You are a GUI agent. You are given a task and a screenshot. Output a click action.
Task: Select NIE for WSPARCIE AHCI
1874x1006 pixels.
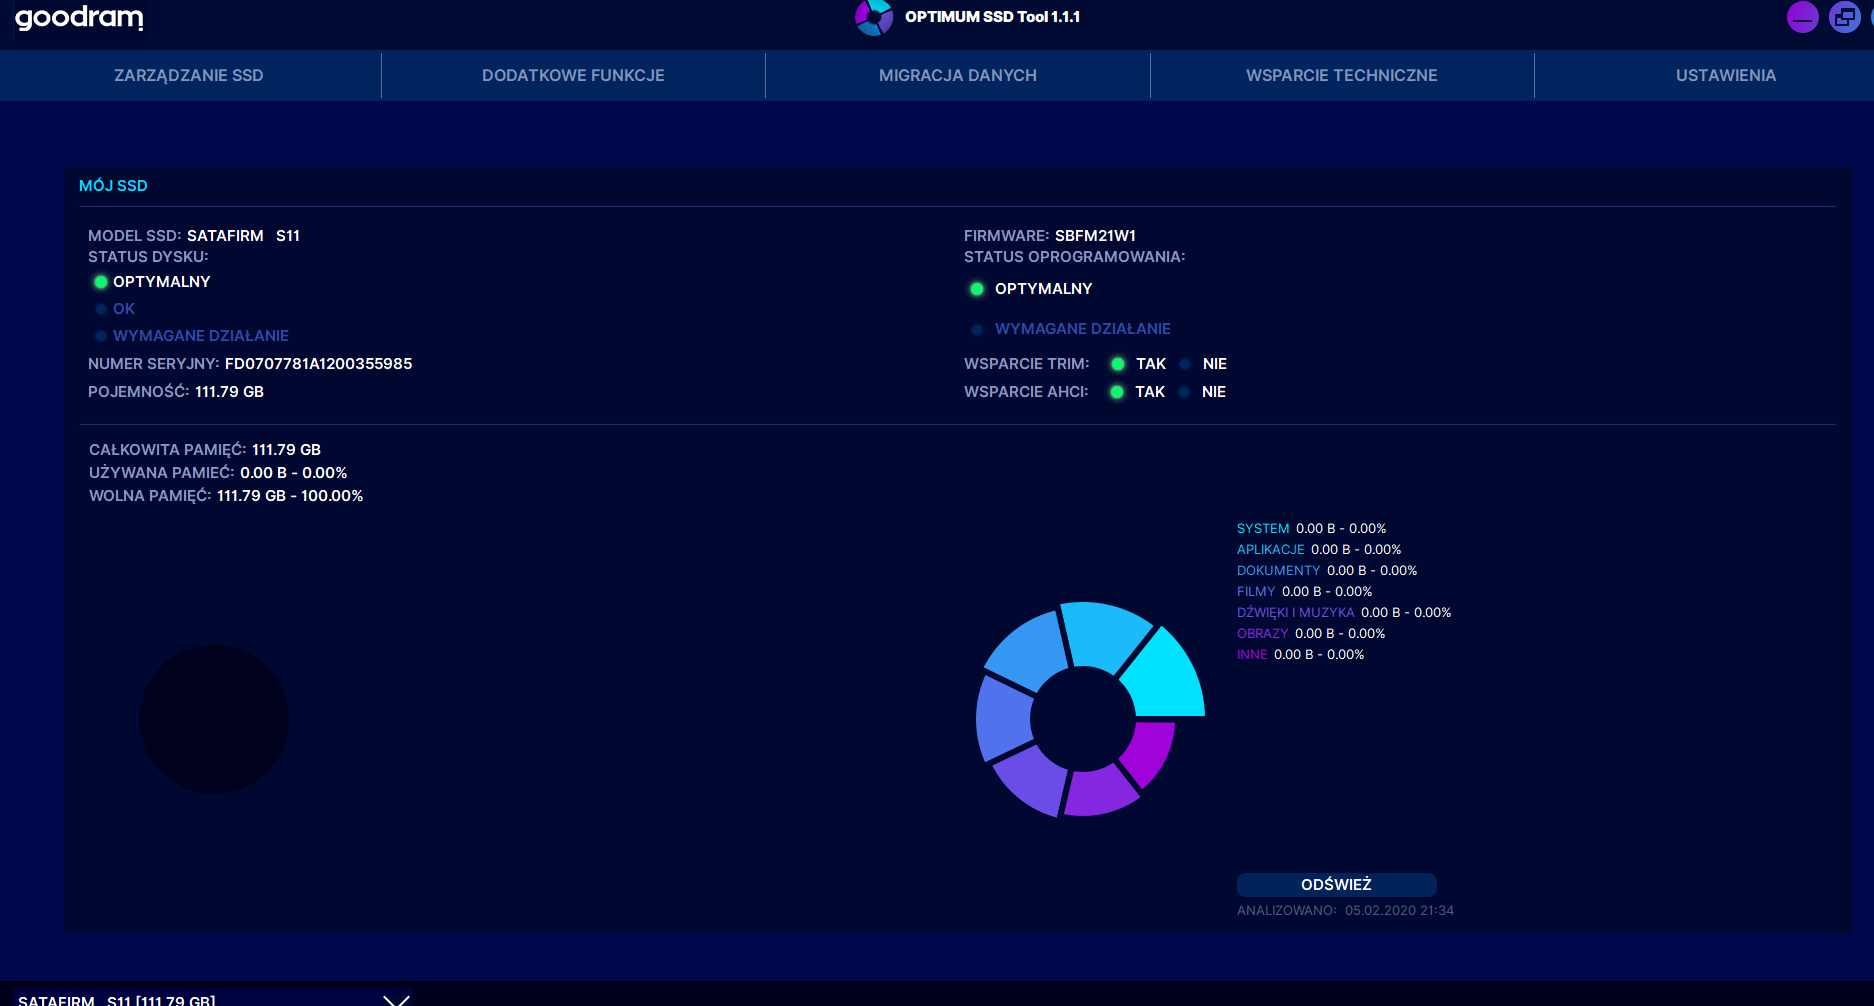click(x=1185, y=392)
